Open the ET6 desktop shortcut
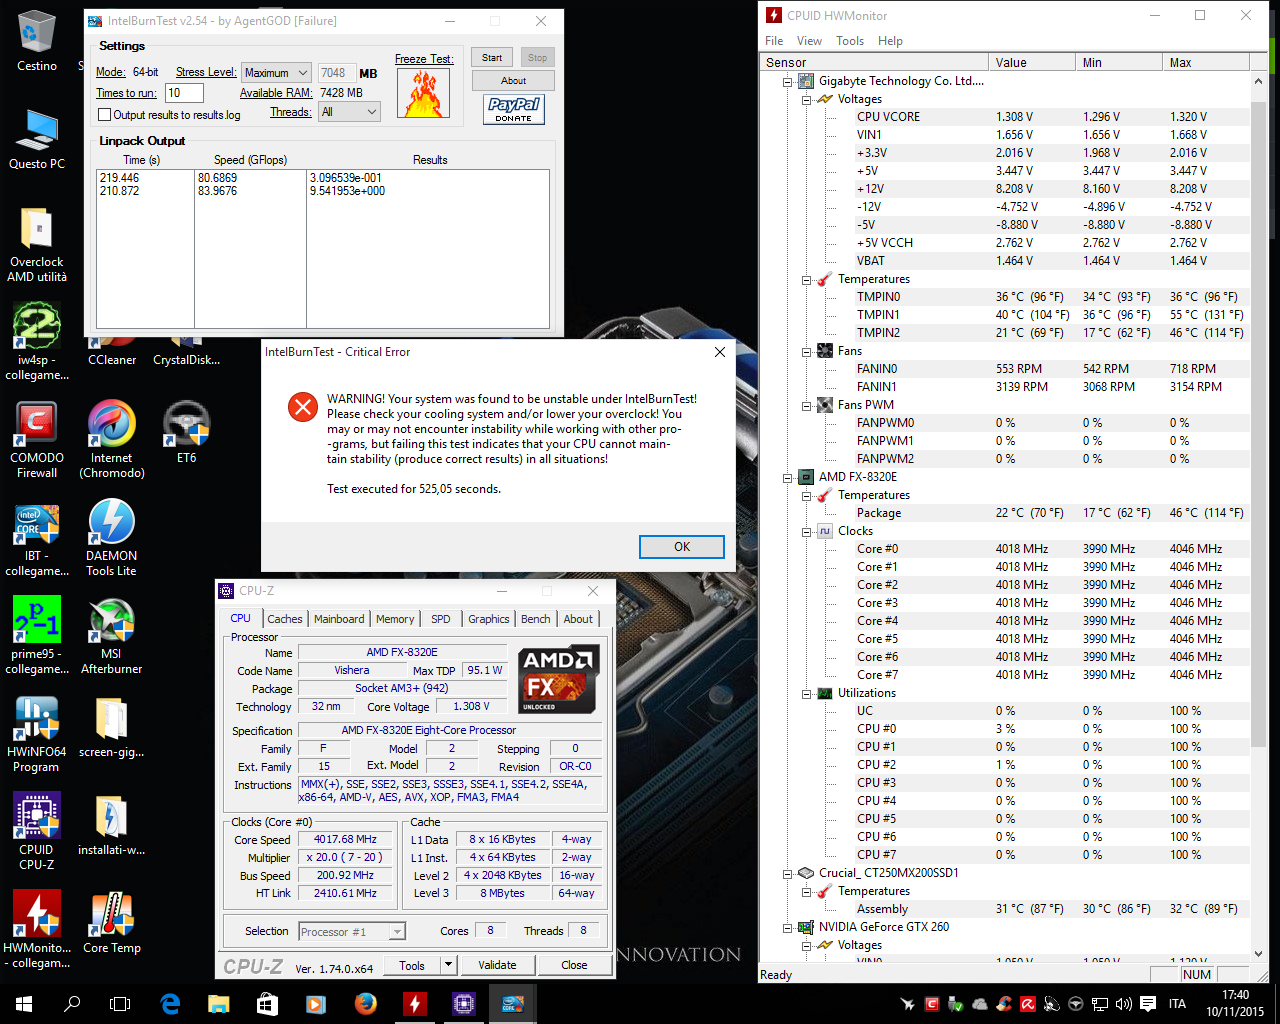 [x=186, y=431]
